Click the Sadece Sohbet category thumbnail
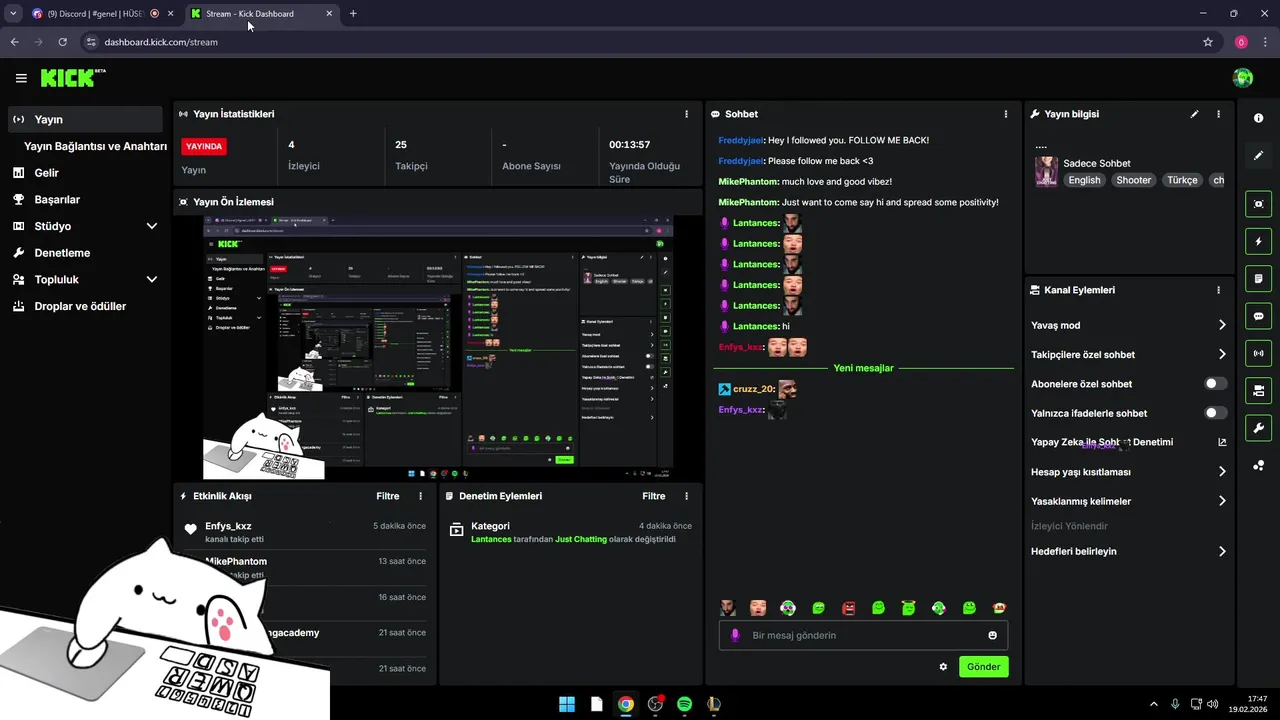1280x720 pixels. click(x=1046, y=171)
